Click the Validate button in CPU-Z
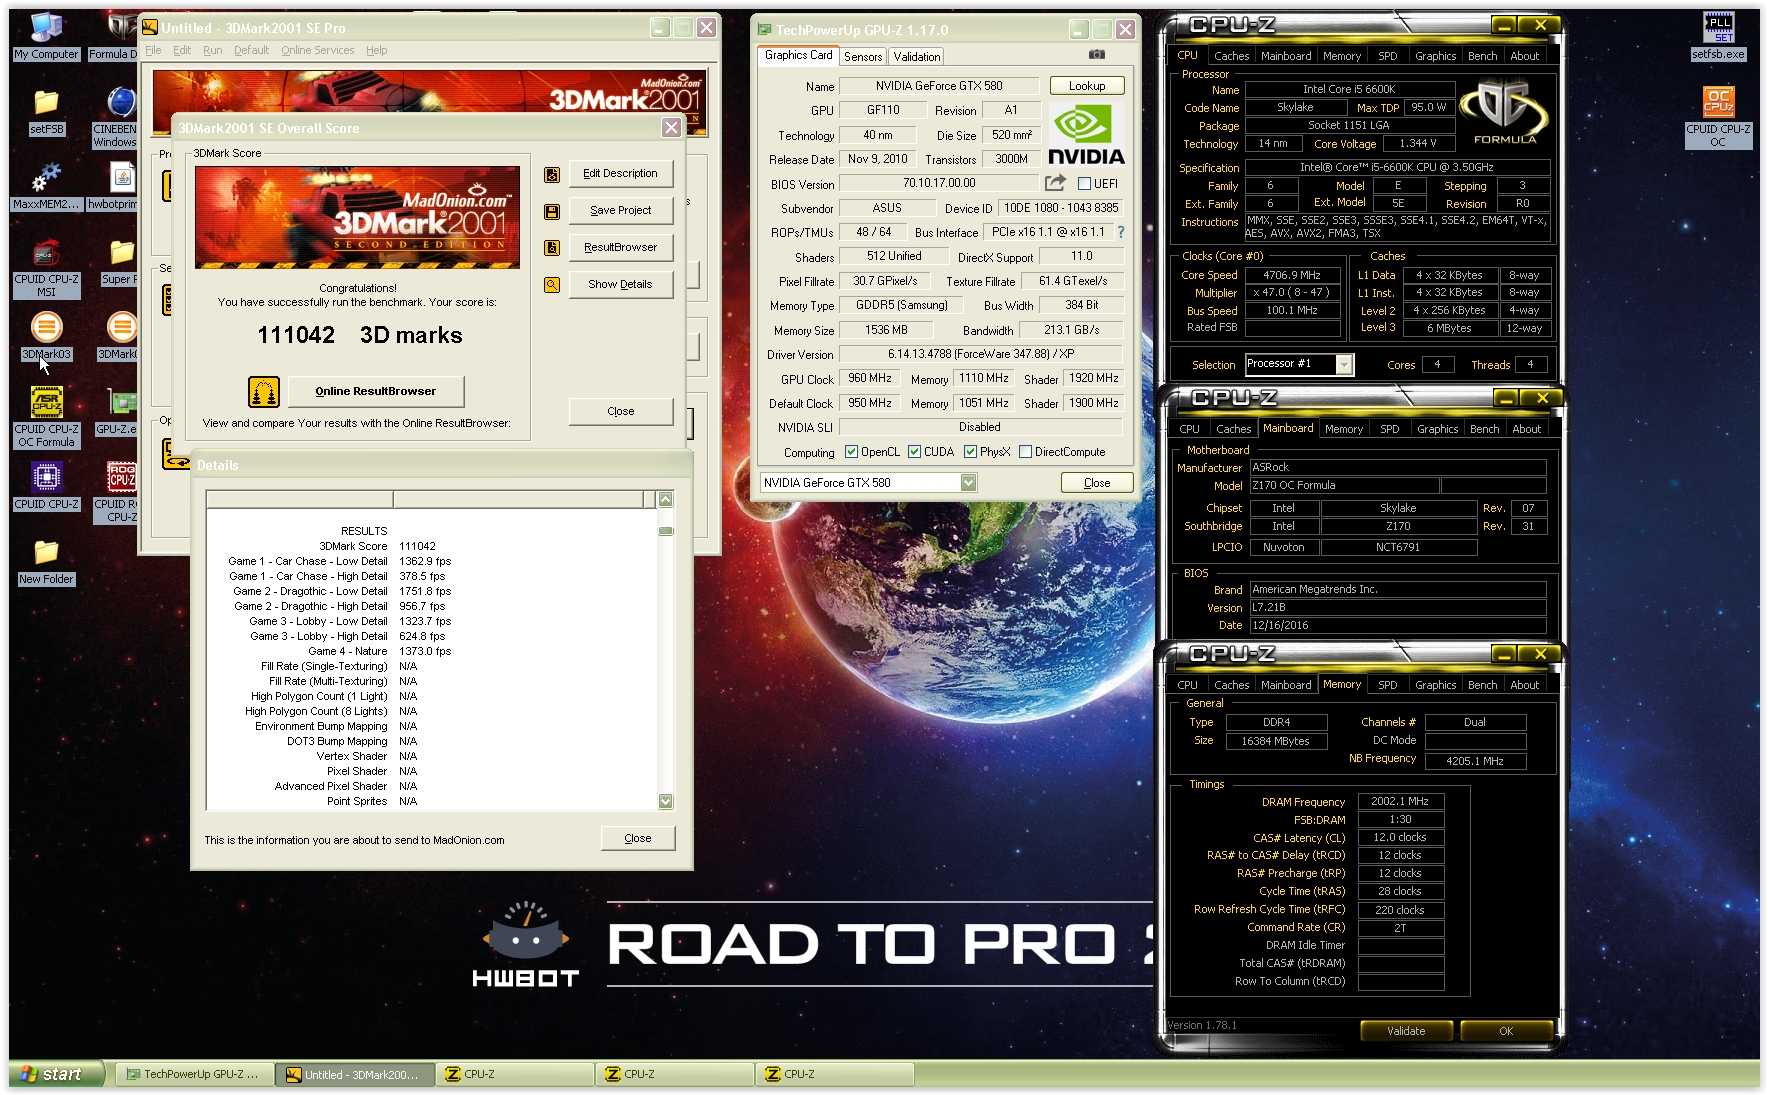This screenshot has width=1768, height=1095. [1406, 1031]
